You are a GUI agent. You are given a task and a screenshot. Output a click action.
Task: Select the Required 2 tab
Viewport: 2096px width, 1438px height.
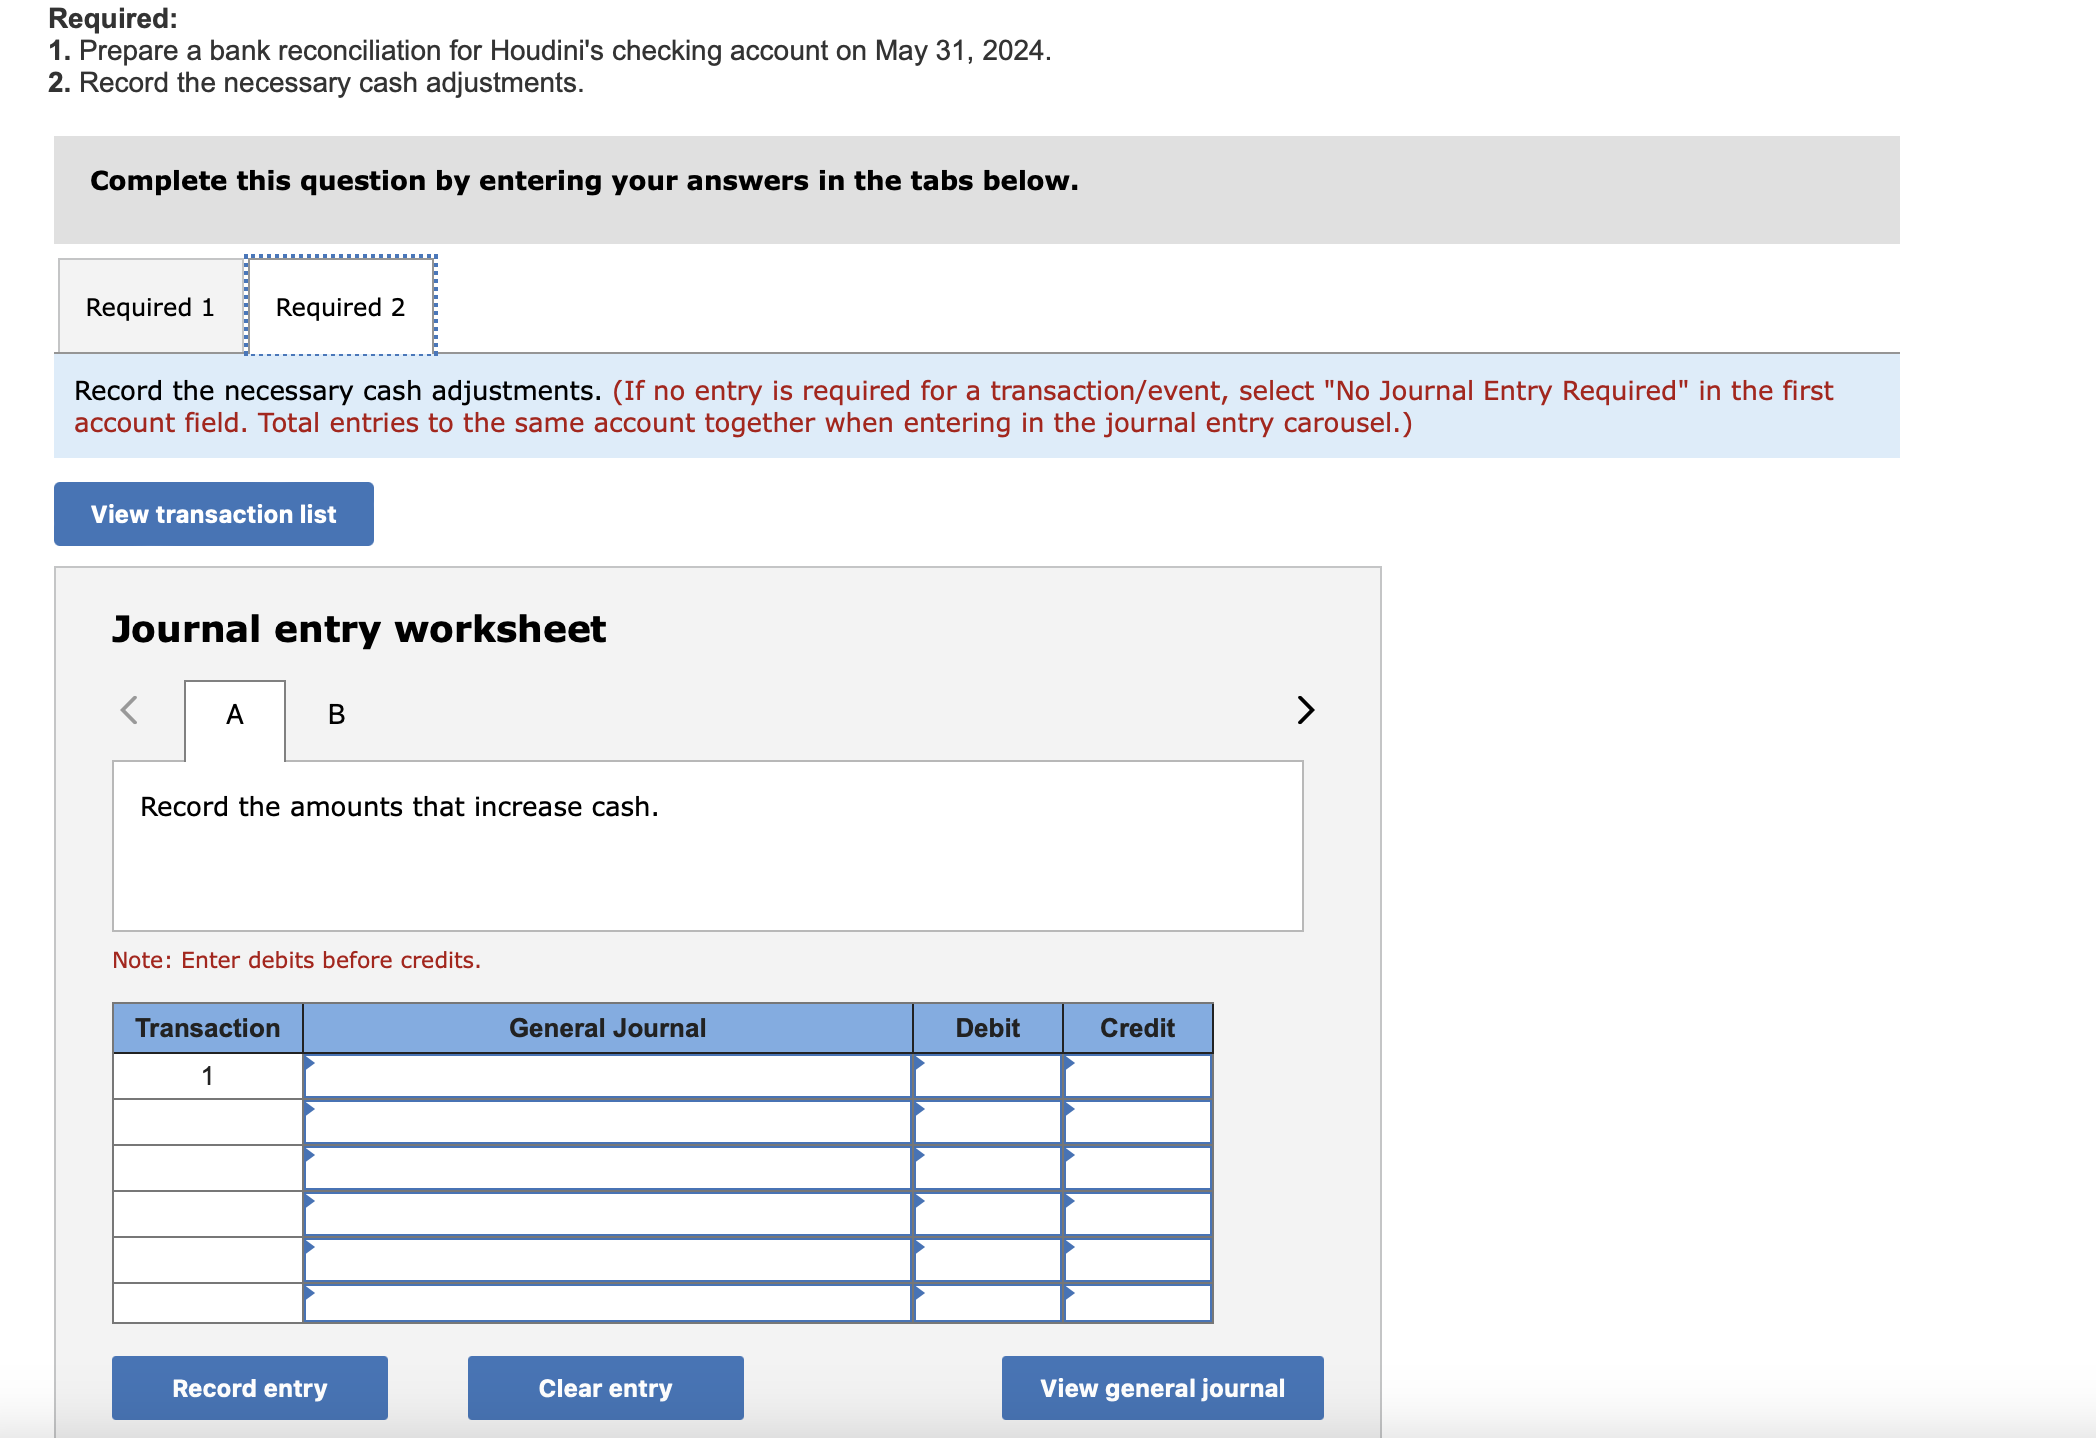tap(339, 306)
